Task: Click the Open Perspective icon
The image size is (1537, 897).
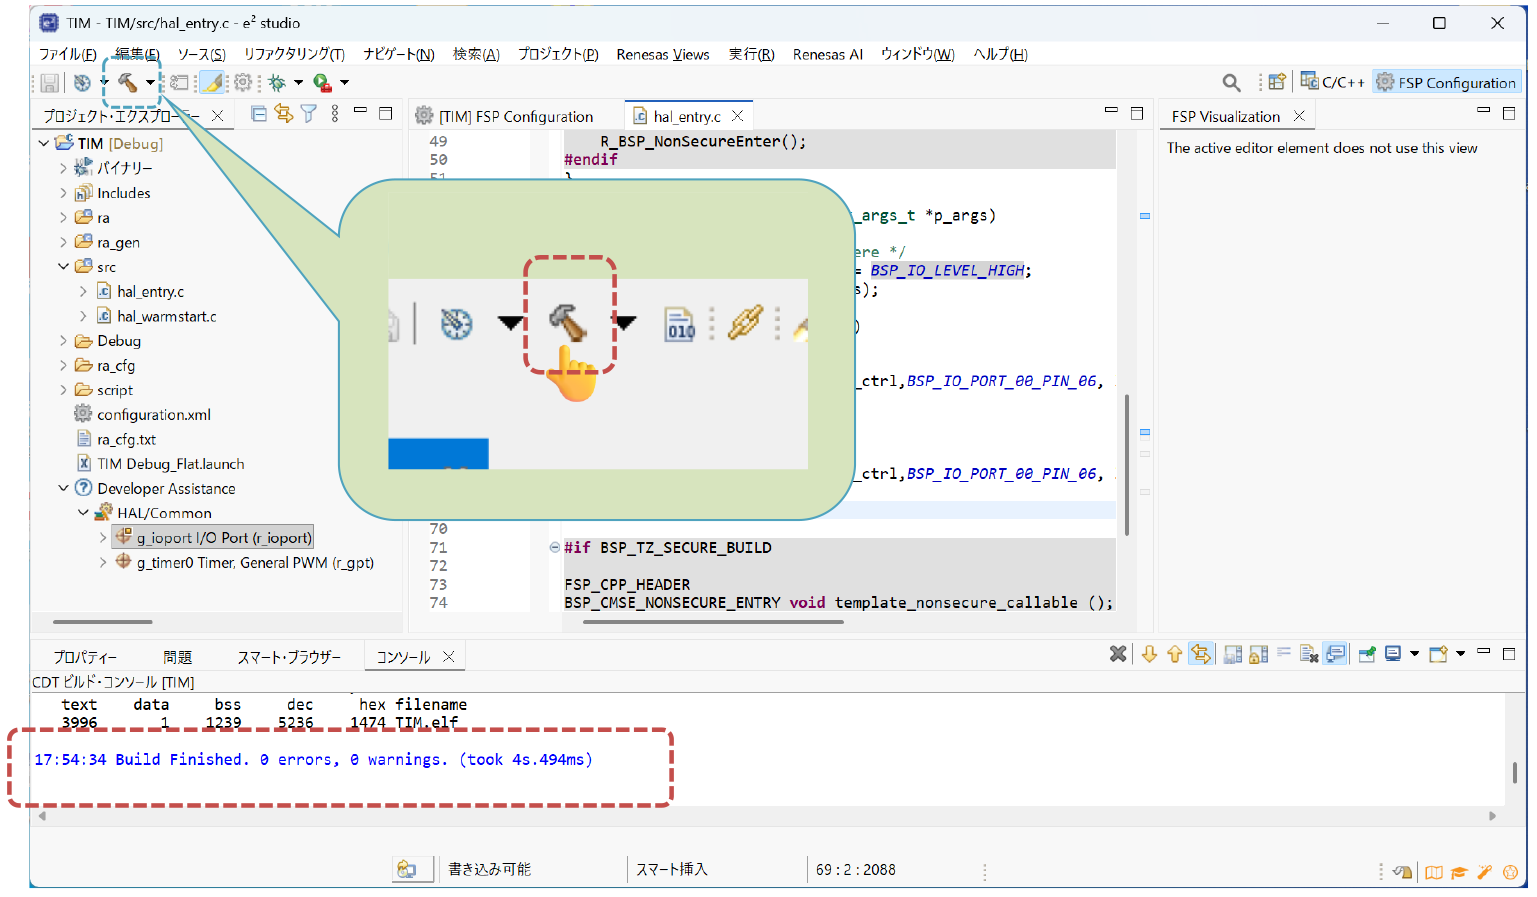Action: [x=1277, y=83]
